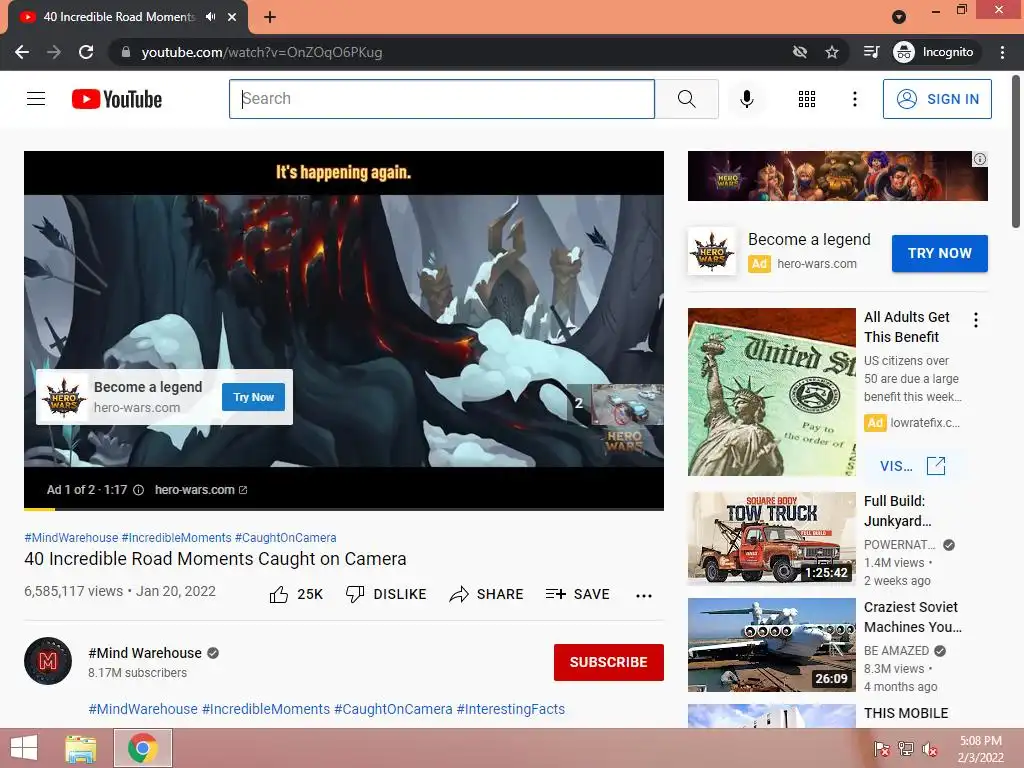Bookmark this page with the star icon

(x=831, y=52)
